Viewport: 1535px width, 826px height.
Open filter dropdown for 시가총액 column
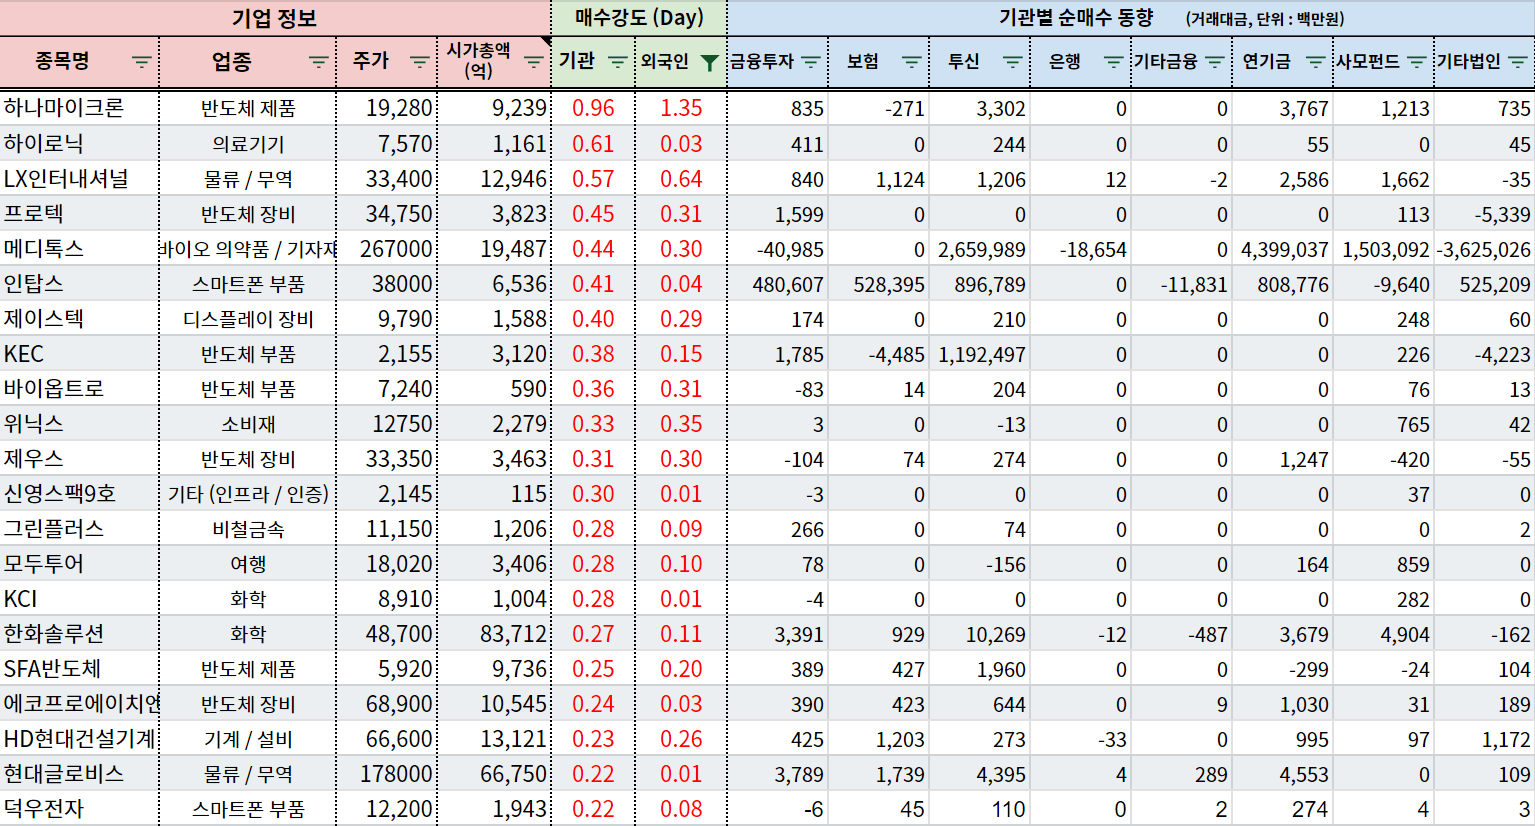[x=534, y=62]
